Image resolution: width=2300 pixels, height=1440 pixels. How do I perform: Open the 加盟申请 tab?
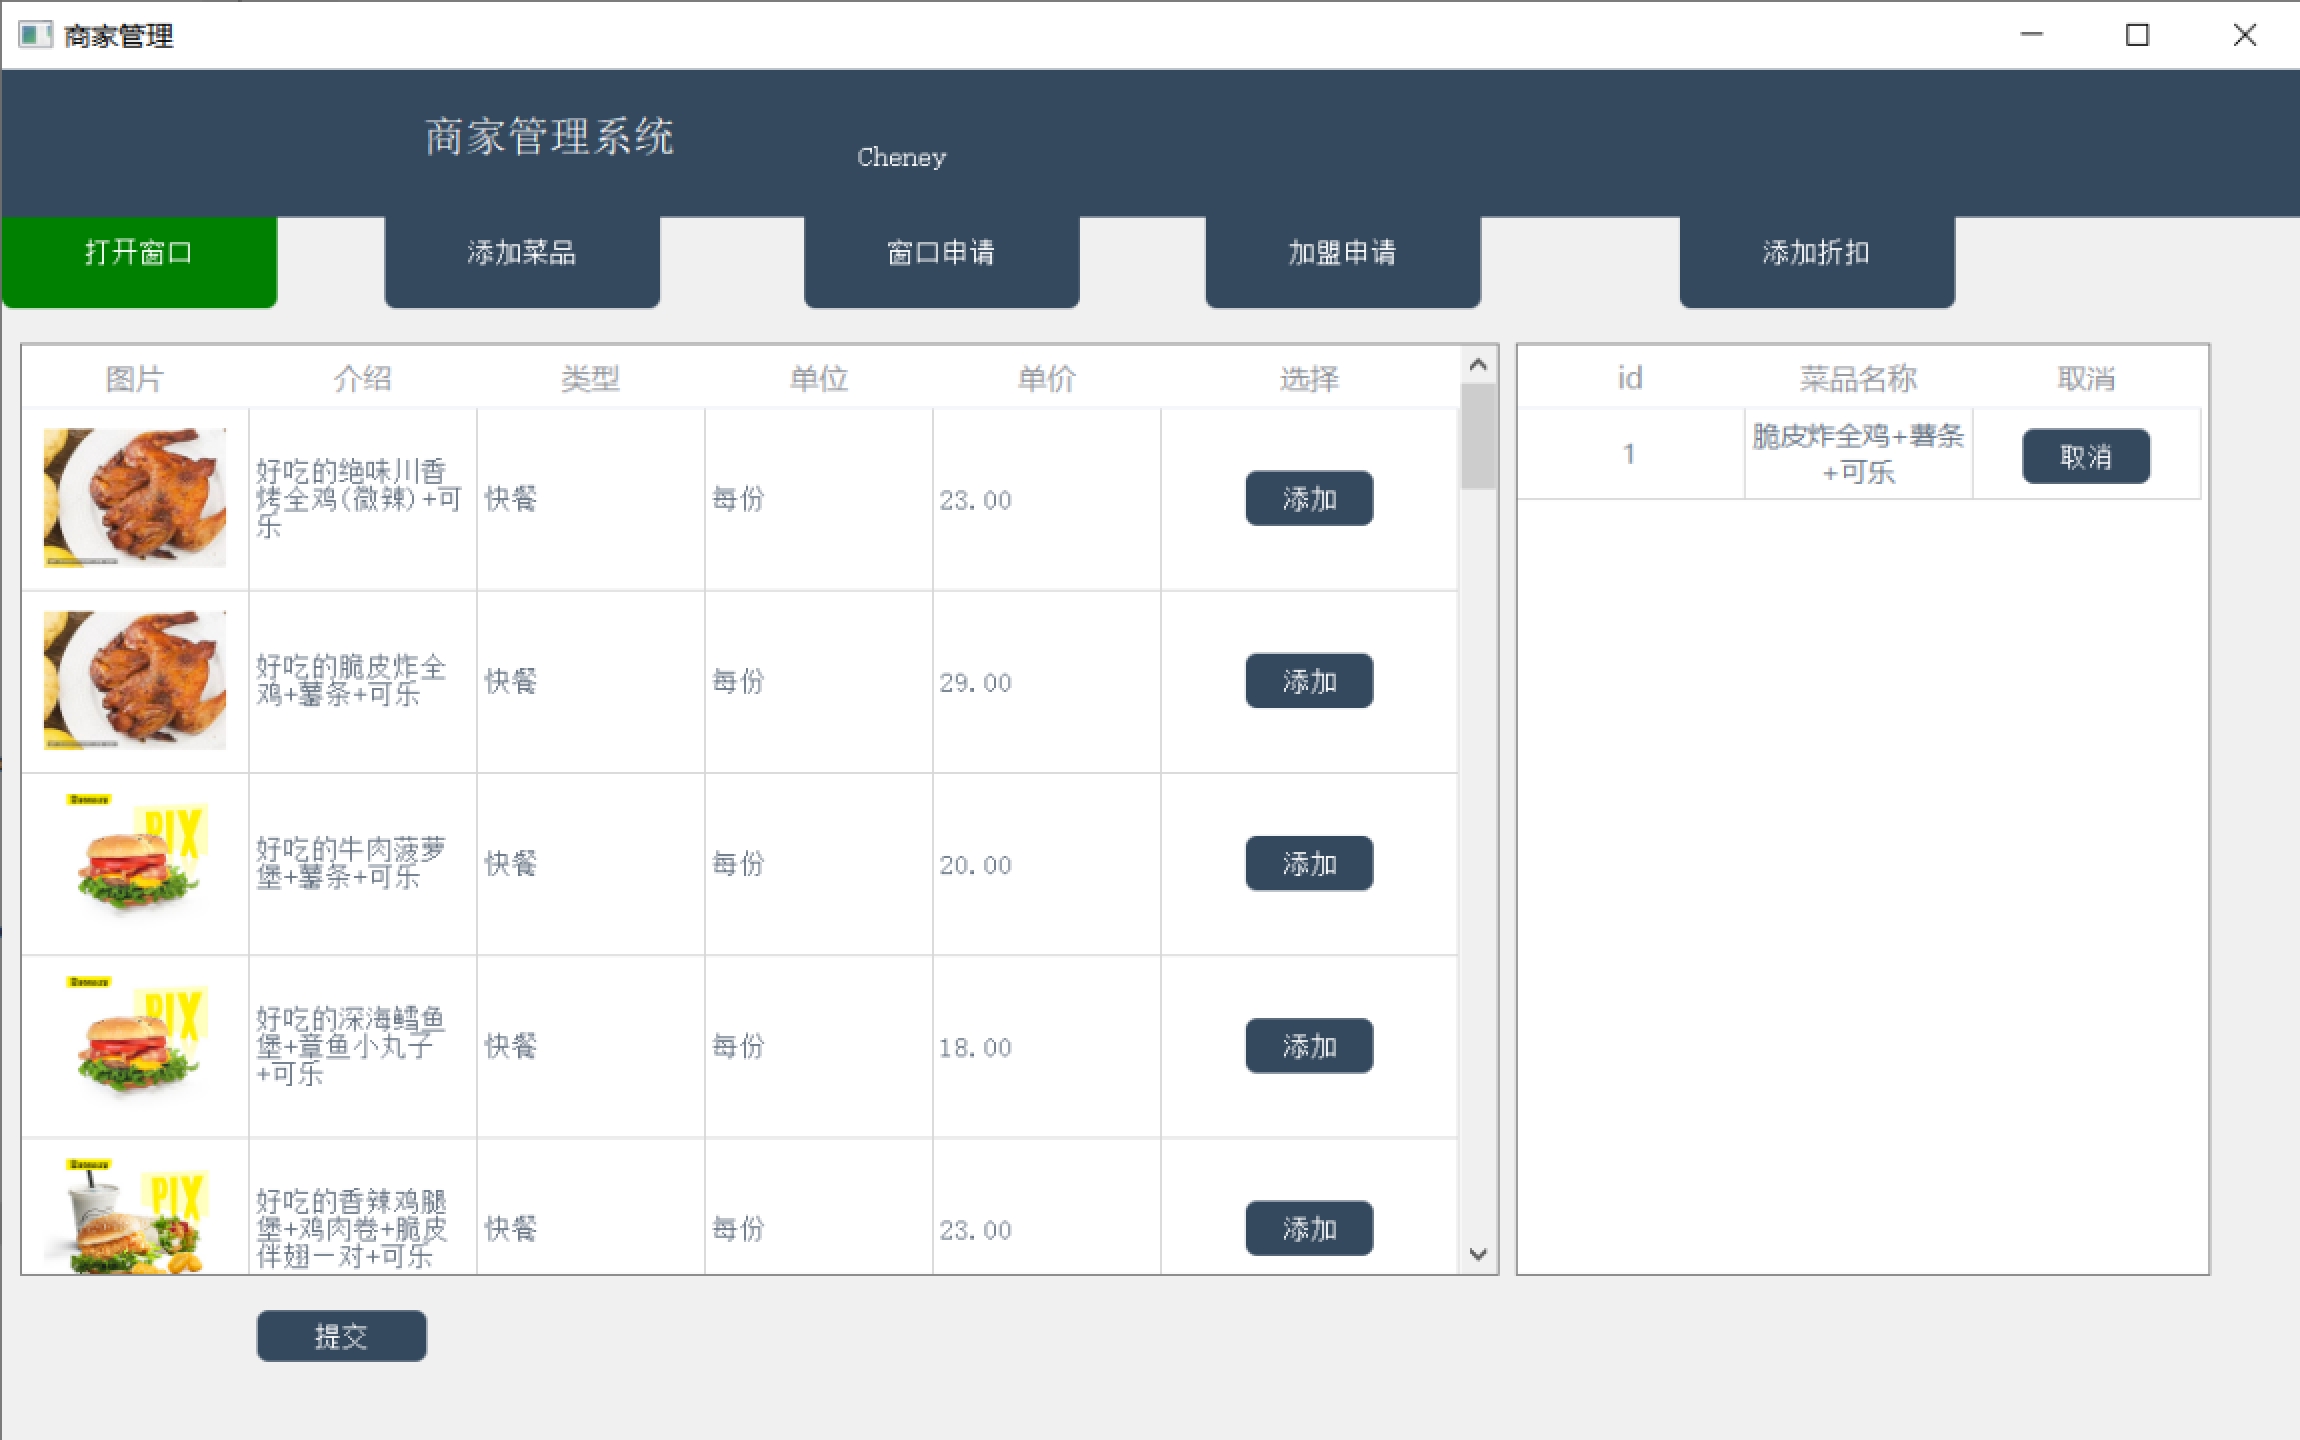1342,254
